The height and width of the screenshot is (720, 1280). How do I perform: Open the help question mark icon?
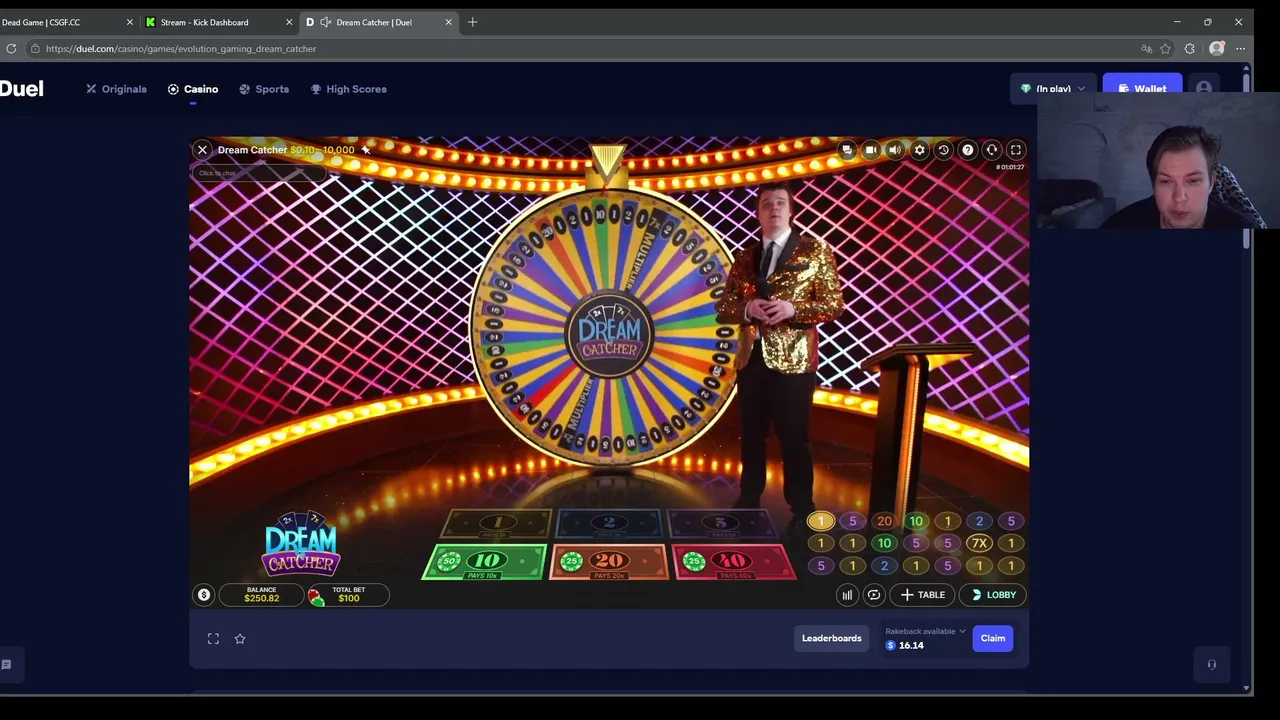pyautogui.click(x=967, y=150)
